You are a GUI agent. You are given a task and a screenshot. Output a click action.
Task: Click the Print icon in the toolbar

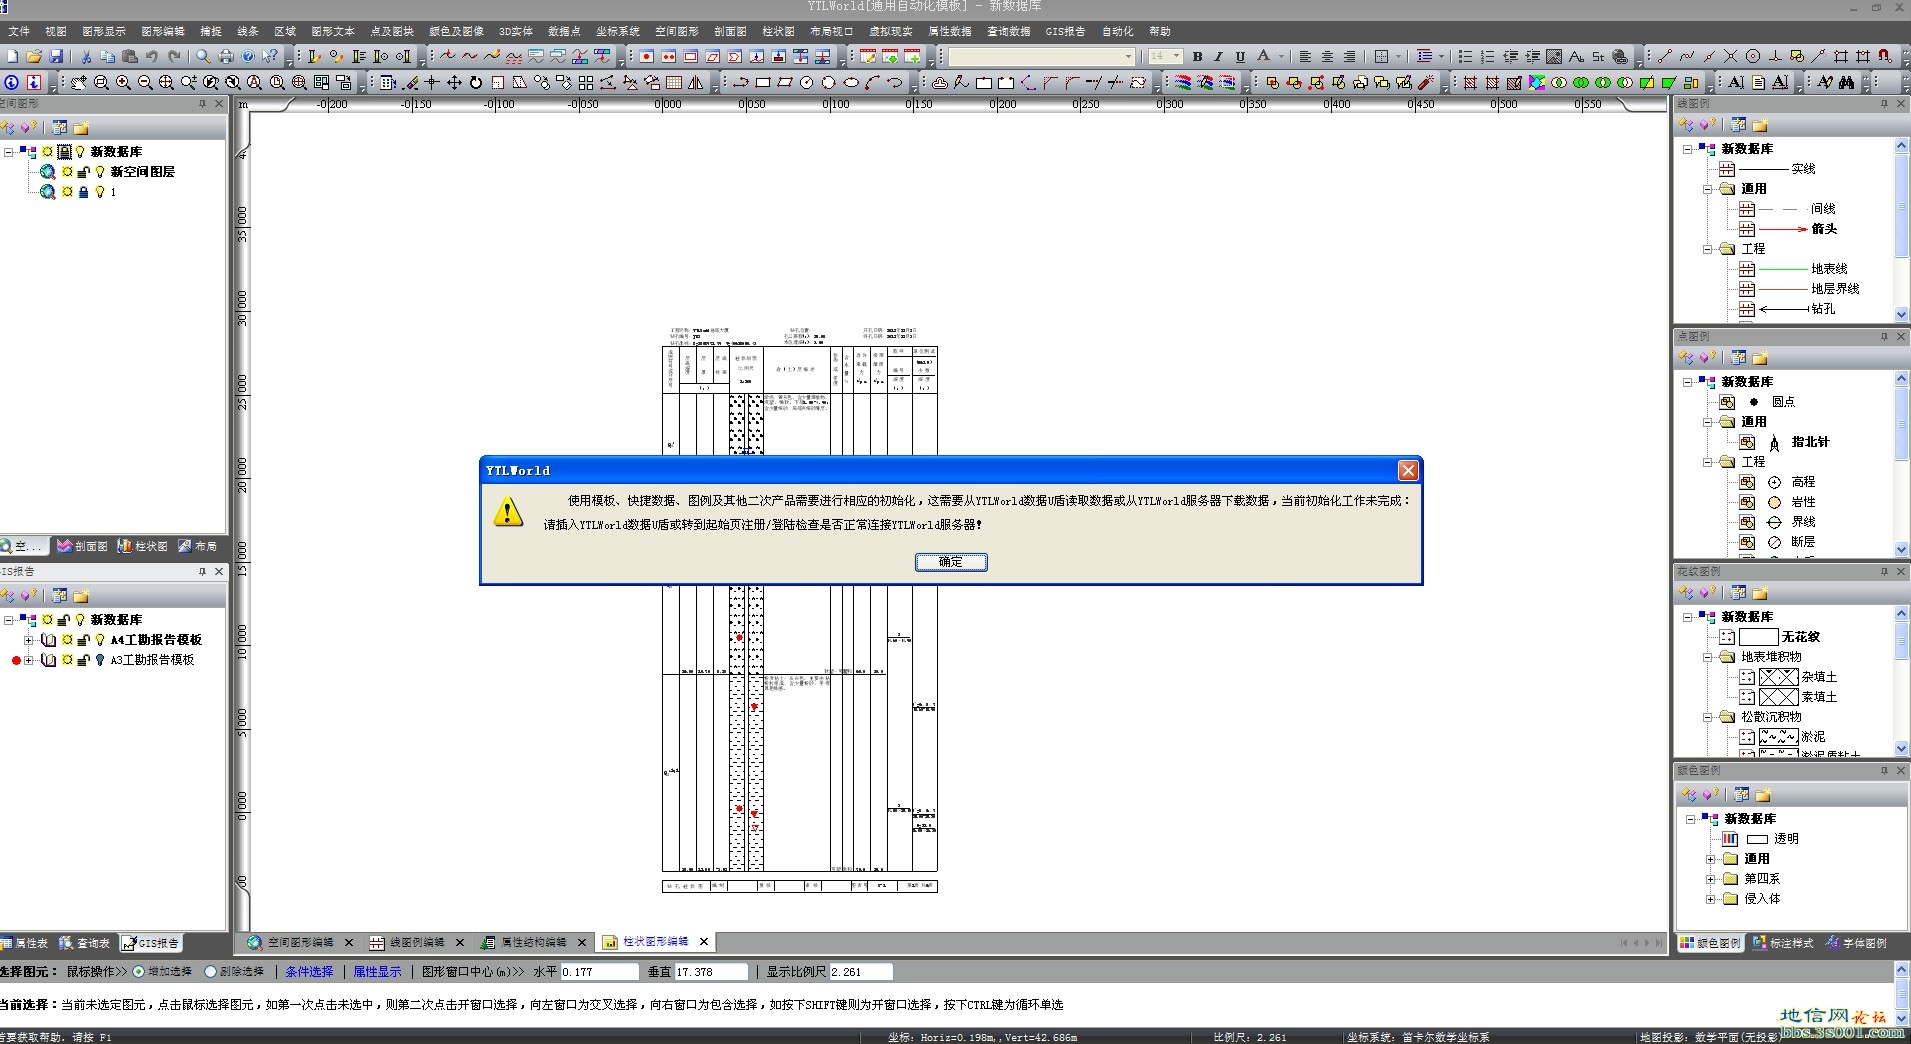(x=226, y=56)
